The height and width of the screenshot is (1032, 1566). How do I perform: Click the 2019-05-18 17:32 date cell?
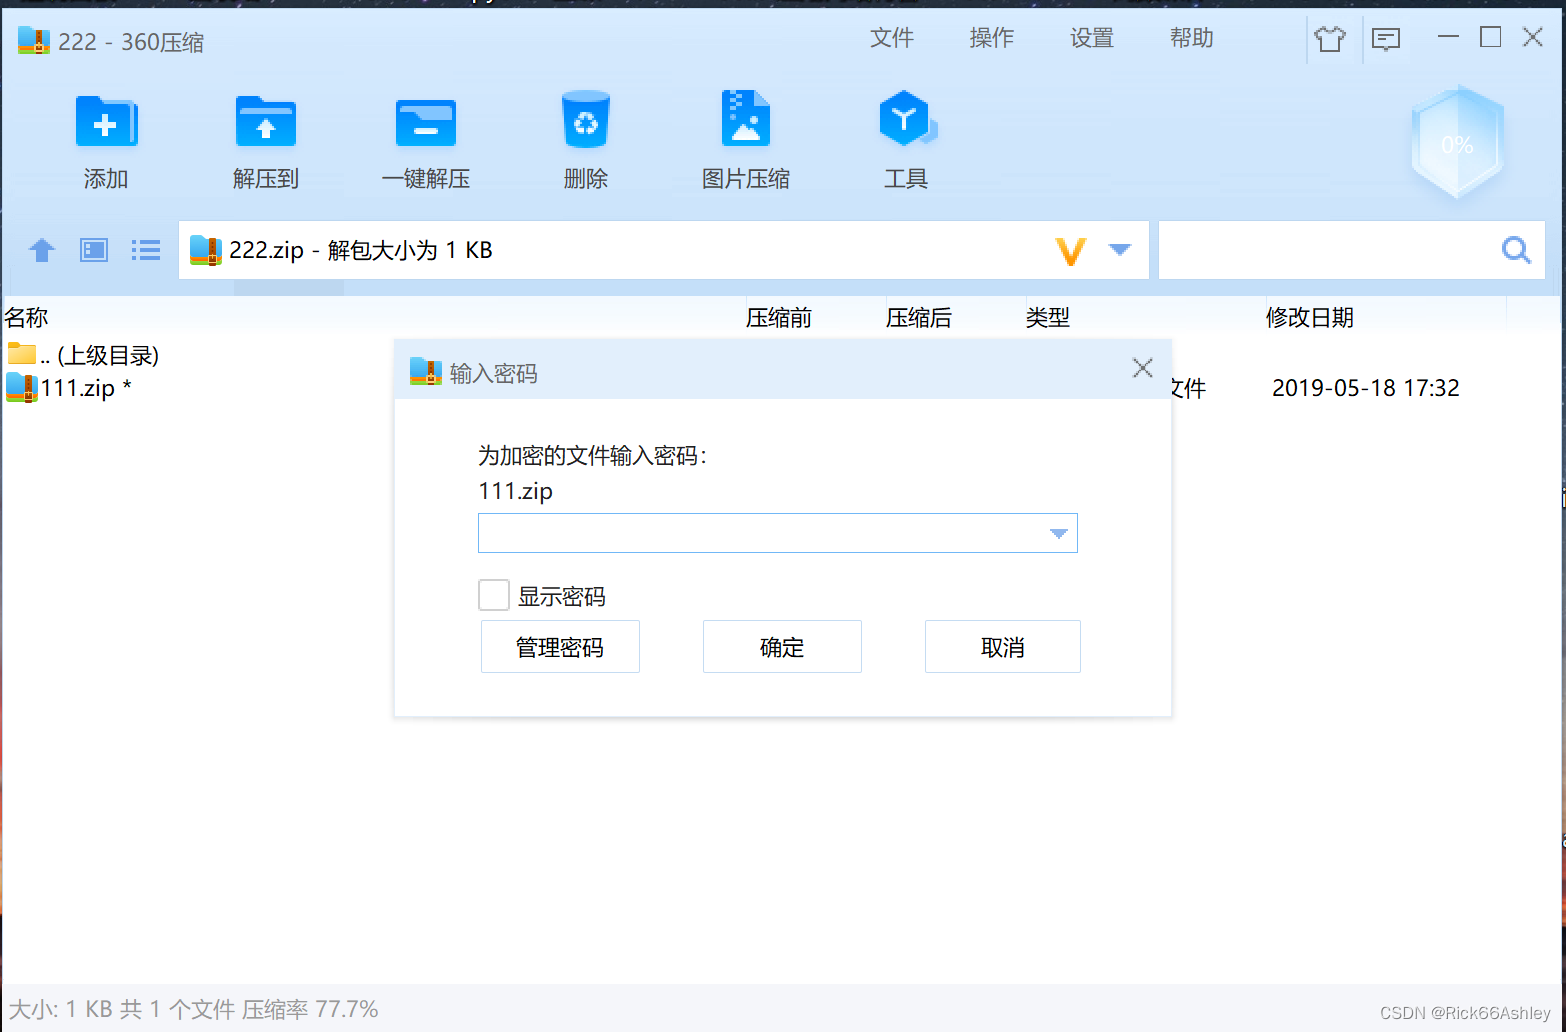click(x=1366, y=388)
